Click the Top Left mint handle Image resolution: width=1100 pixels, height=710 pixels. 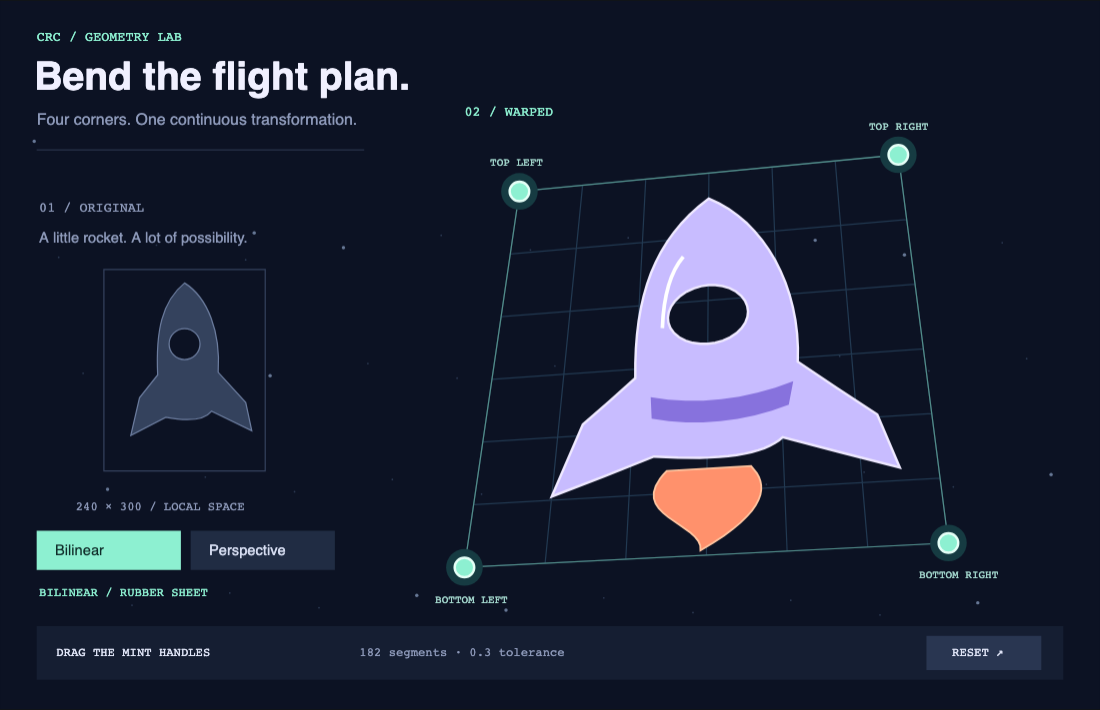coord(519,192)
